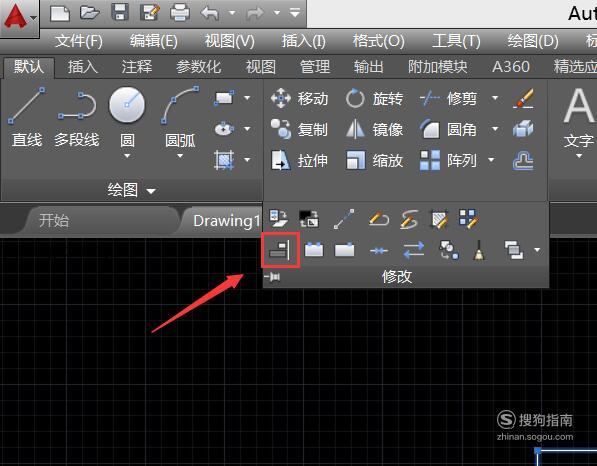Screen dimensions: 597x466
Task: Switch to the 输出 ribbon tab
Action: click(369, 67)
